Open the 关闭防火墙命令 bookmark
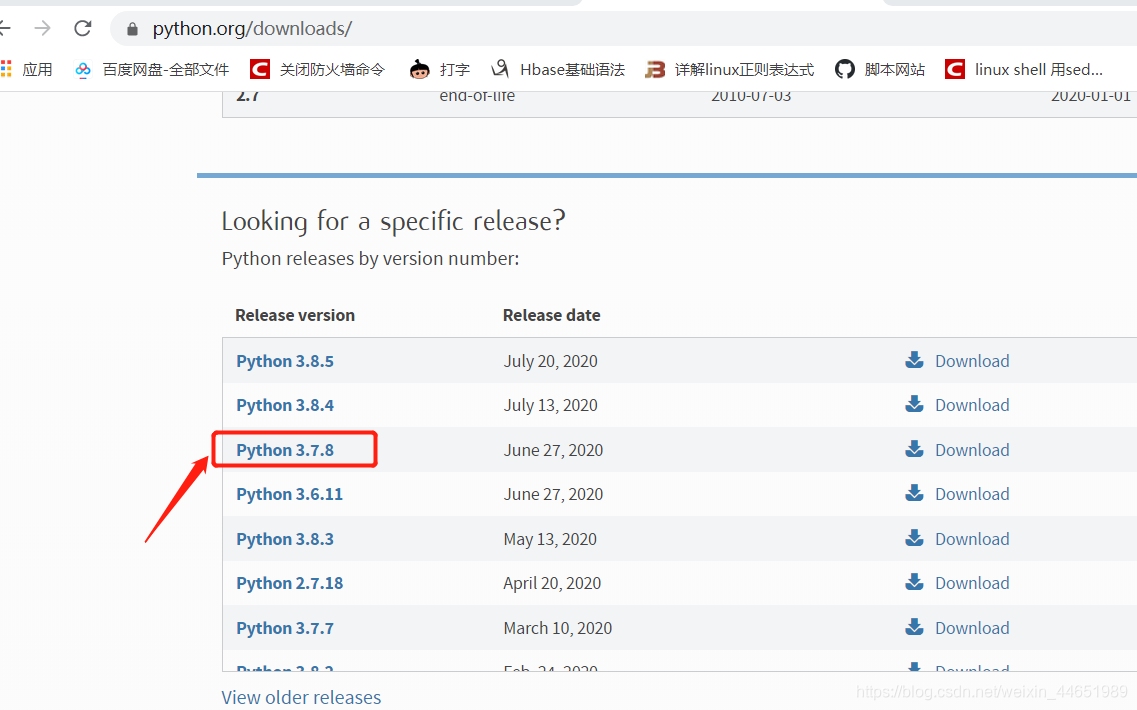The image size is (1137, 710). tap(317, 70)
